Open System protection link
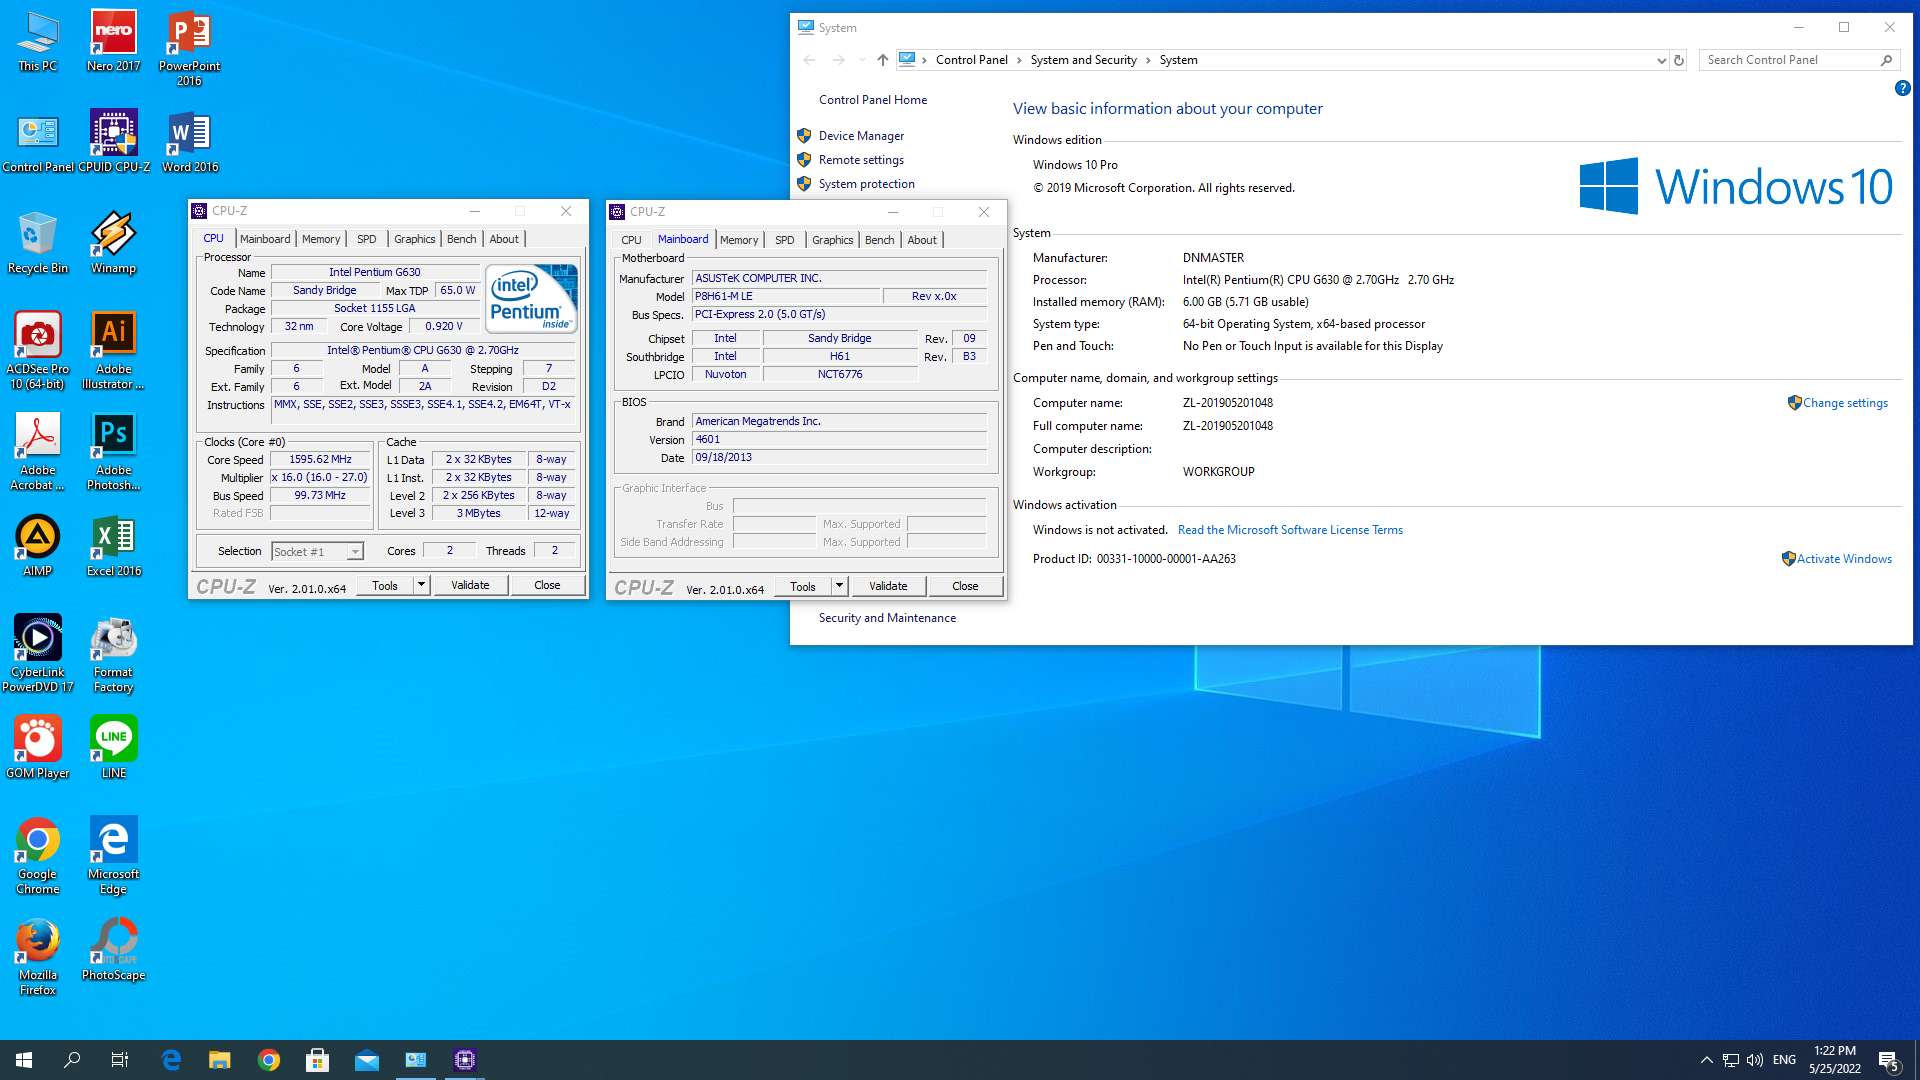The height and width of the screenshot is (1080, 1920). coord(866,184)
